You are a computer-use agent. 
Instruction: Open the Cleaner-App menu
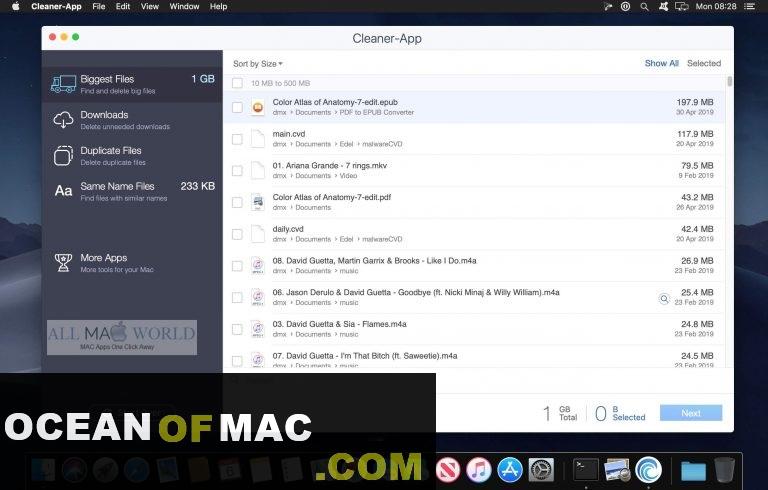pos(56,6)
